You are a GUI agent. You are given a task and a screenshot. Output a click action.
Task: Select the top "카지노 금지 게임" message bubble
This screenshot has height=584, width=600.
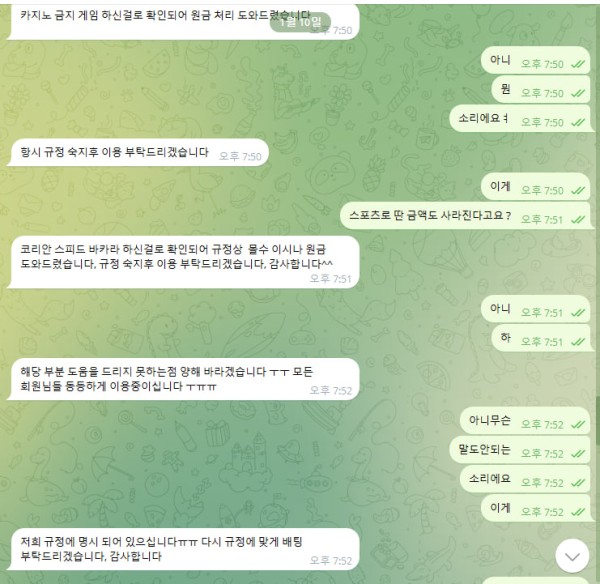(x=184, y=21)
